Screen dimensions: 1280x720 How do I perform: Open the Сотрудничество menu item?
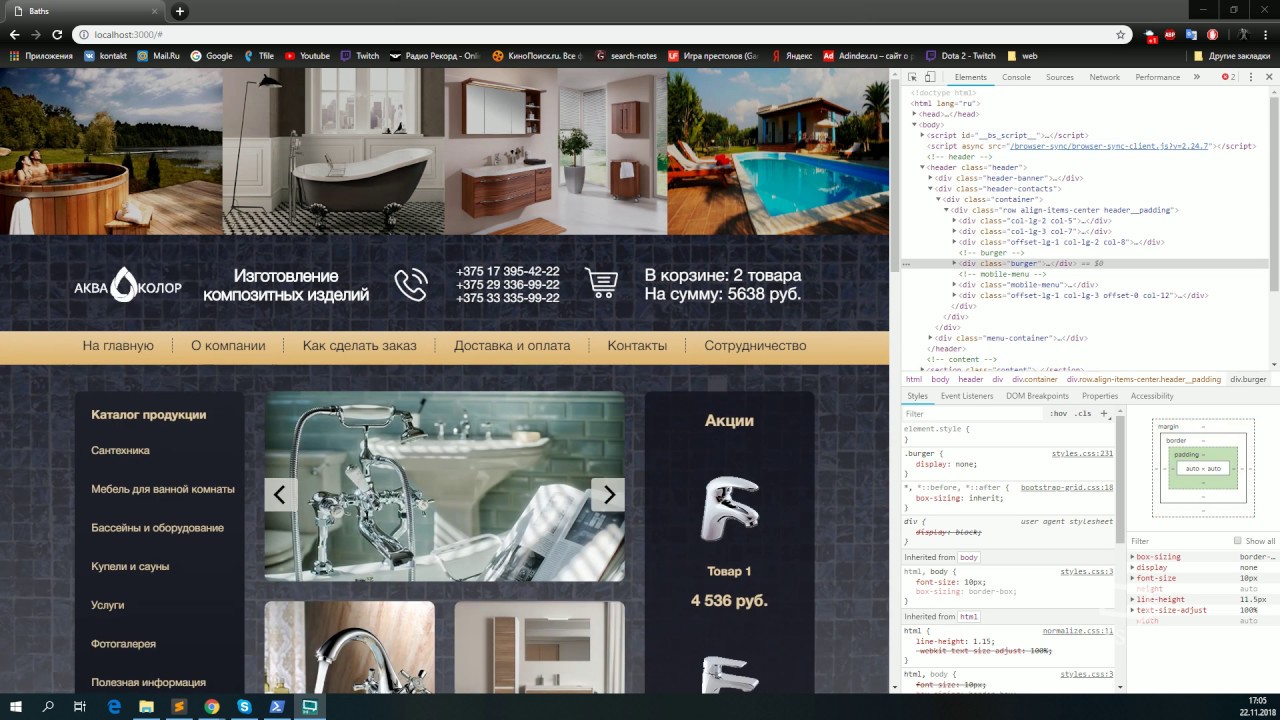click(755, 346)
